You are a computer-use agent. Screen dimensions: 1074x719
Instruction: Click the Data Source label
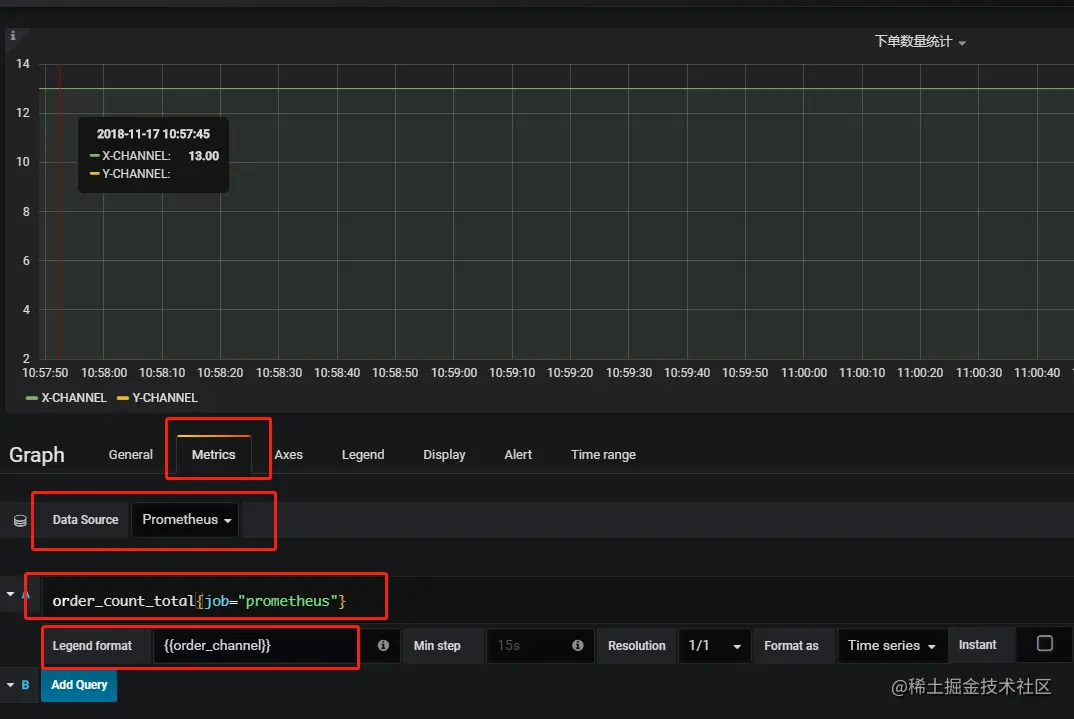pos(85,520)
